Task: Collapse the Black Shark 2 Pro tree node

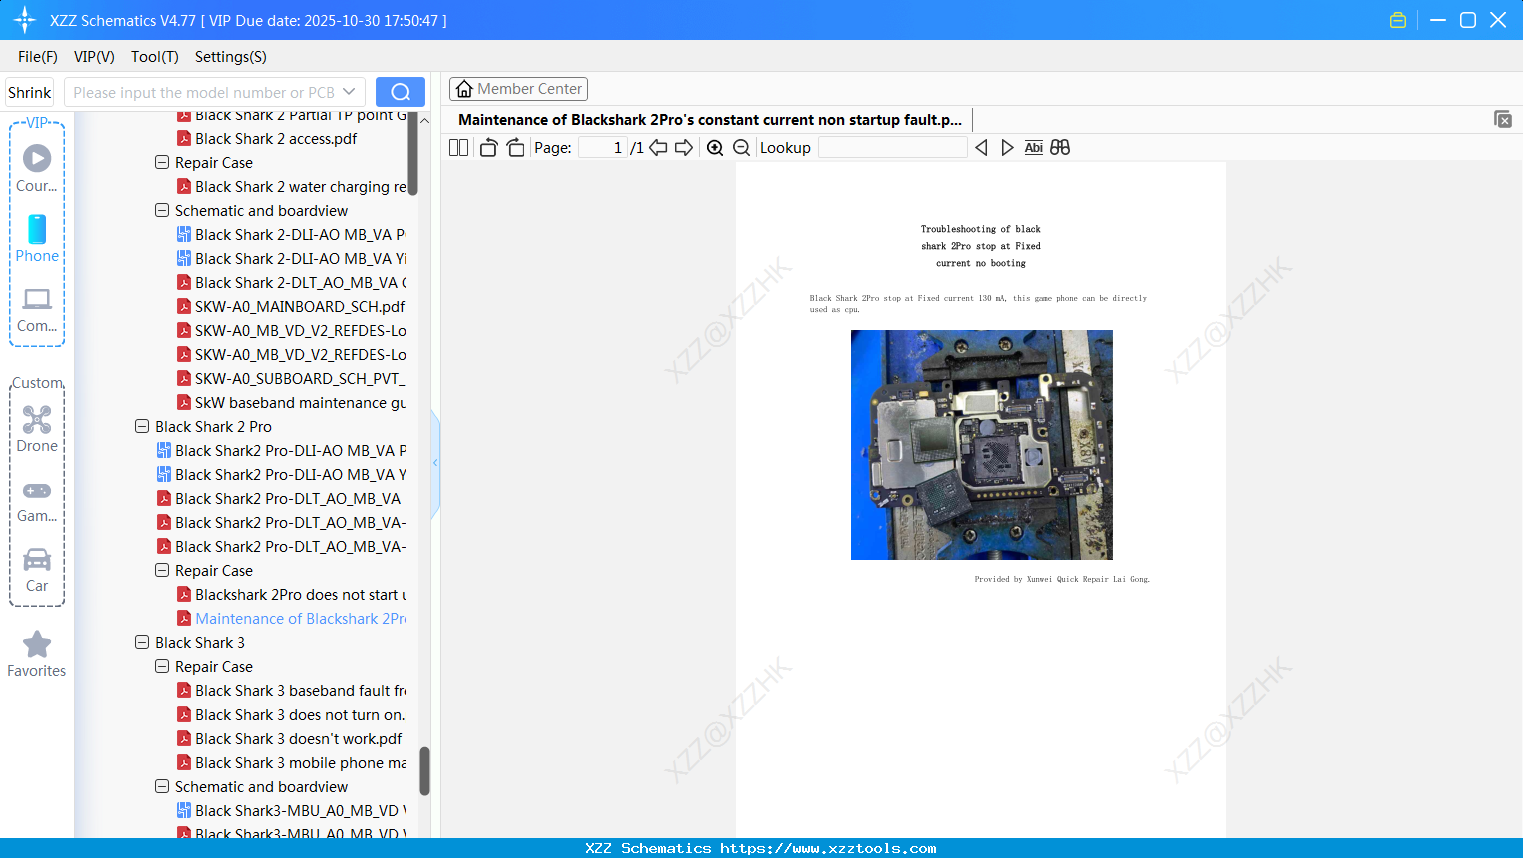Action: [141, 426]
